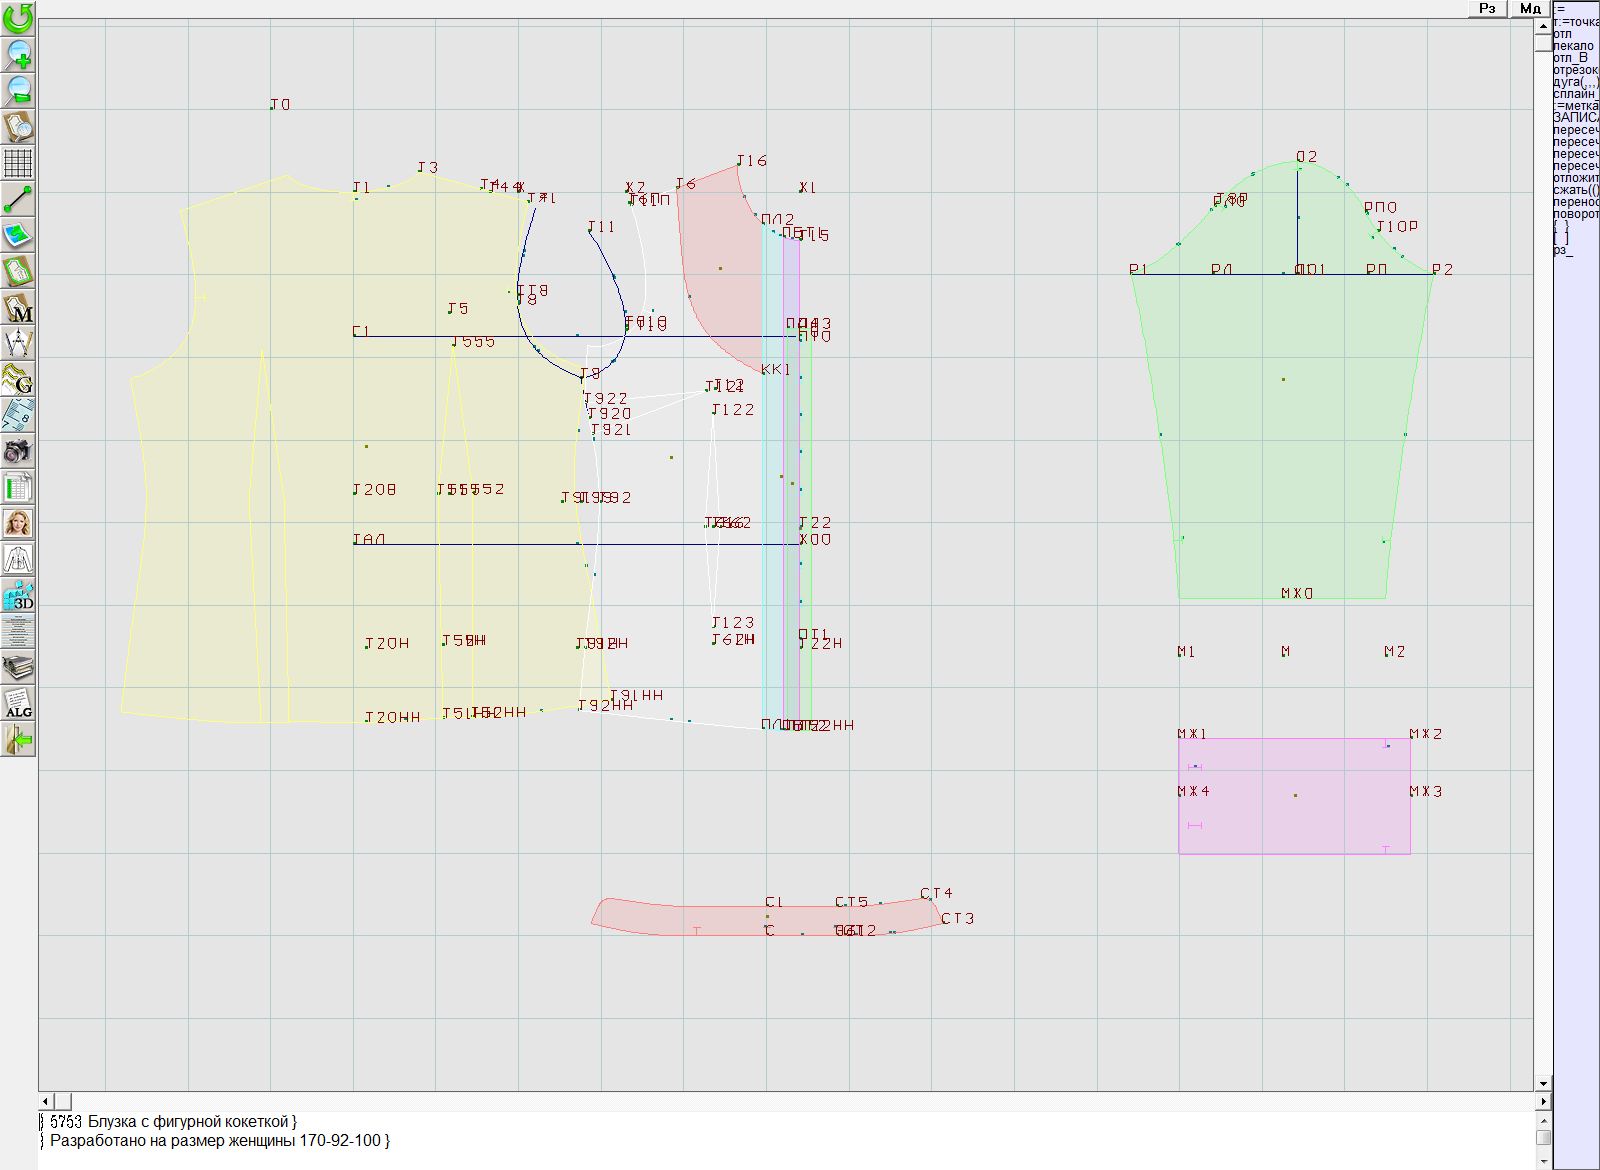The image size is (1600, 1170).
Task: Zoom out with the minus magnifier
Action: [18, 90]
